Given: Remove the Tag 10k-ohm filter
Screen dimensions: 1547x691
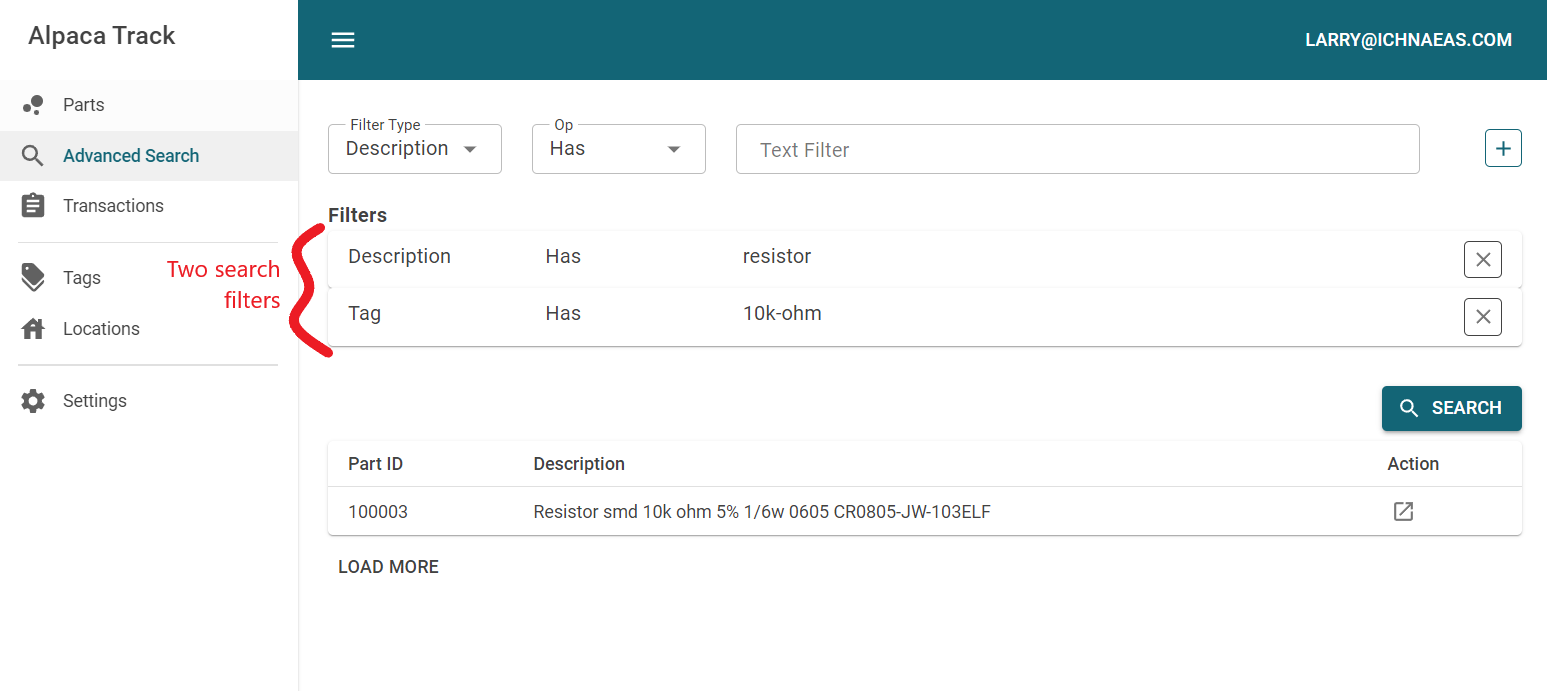Looking at the screenshot, I should [1482, 317].
